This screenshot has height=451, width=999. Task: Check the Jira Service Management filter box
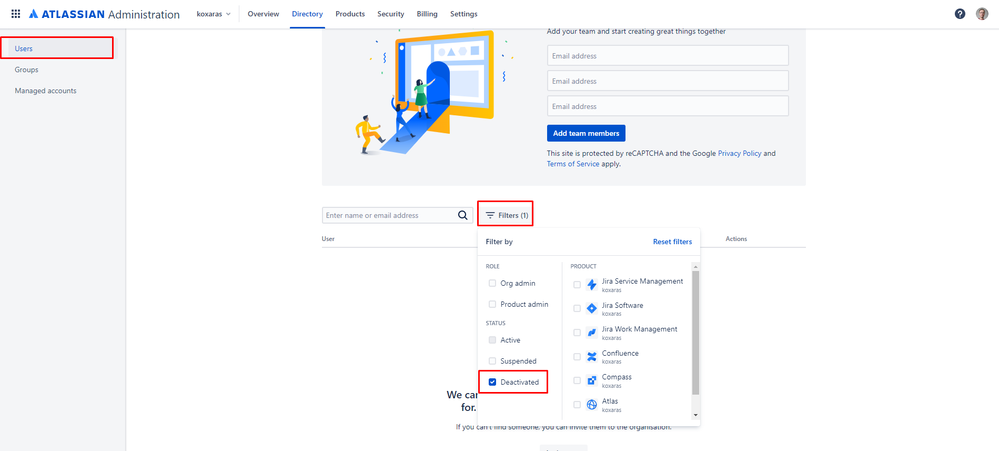pyautogui.click(x=577, y=285)
